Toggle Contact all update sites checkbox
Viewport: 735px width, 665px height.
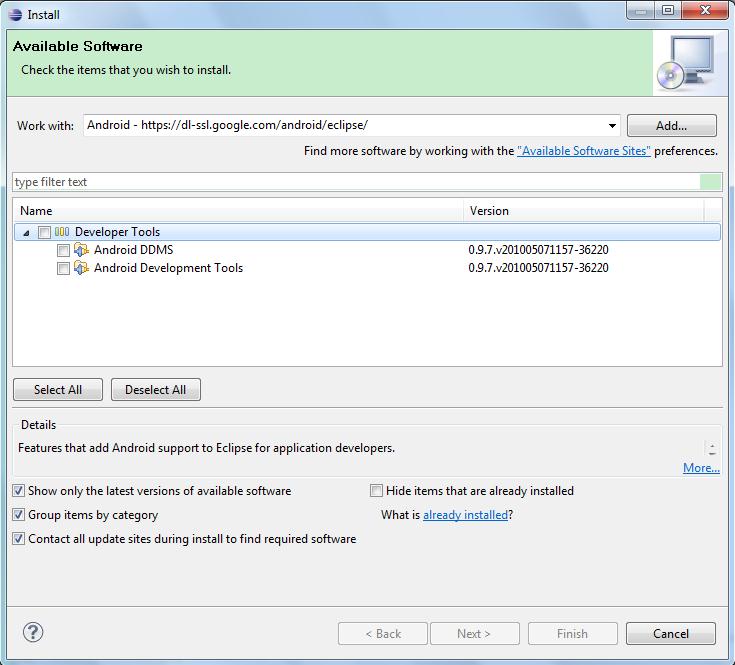point(18,538)
